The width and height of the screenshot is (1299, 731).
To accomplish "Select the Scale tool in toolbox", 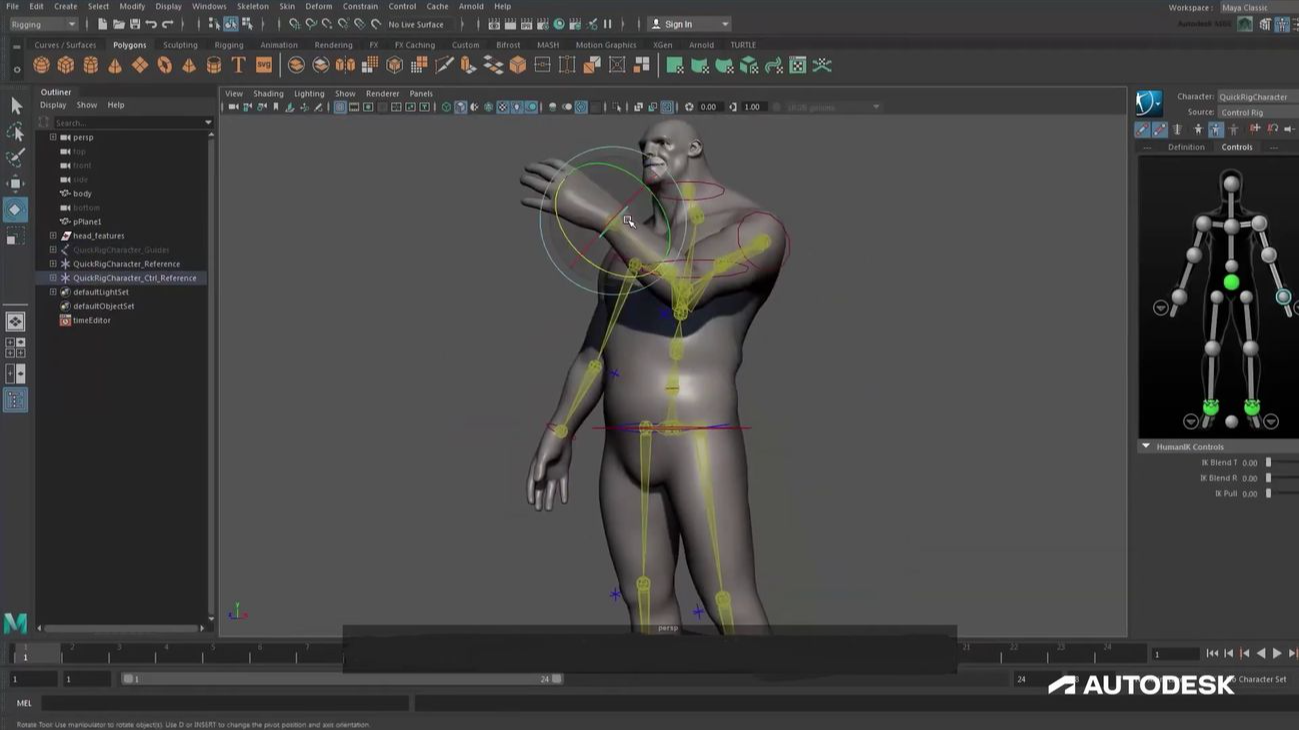I will tap(15, 237).
